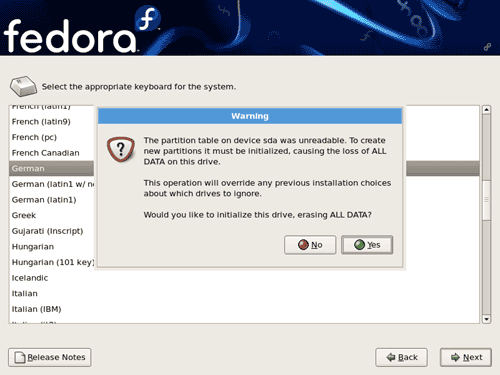The image size is (500, 375).
Task: Click the Release Notes document icon
Action: tap(20, 357)
